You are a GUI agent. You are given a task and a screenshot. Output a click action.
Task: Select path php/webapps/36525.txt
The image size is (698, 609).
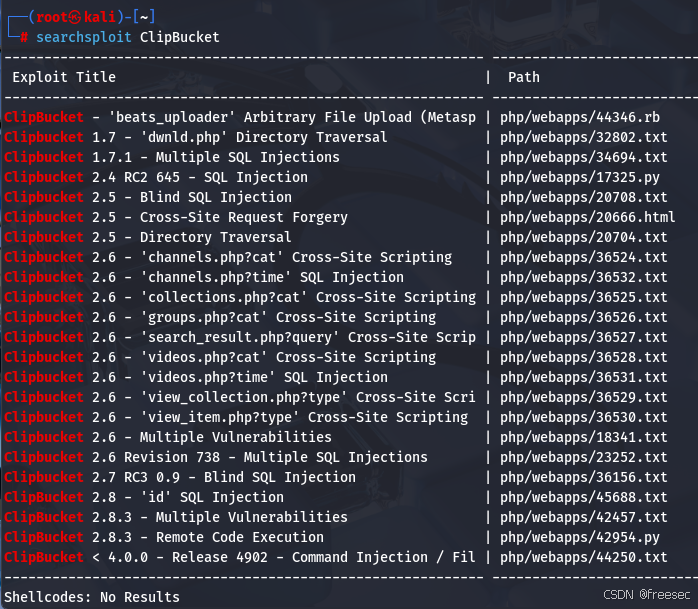(584, 298)
